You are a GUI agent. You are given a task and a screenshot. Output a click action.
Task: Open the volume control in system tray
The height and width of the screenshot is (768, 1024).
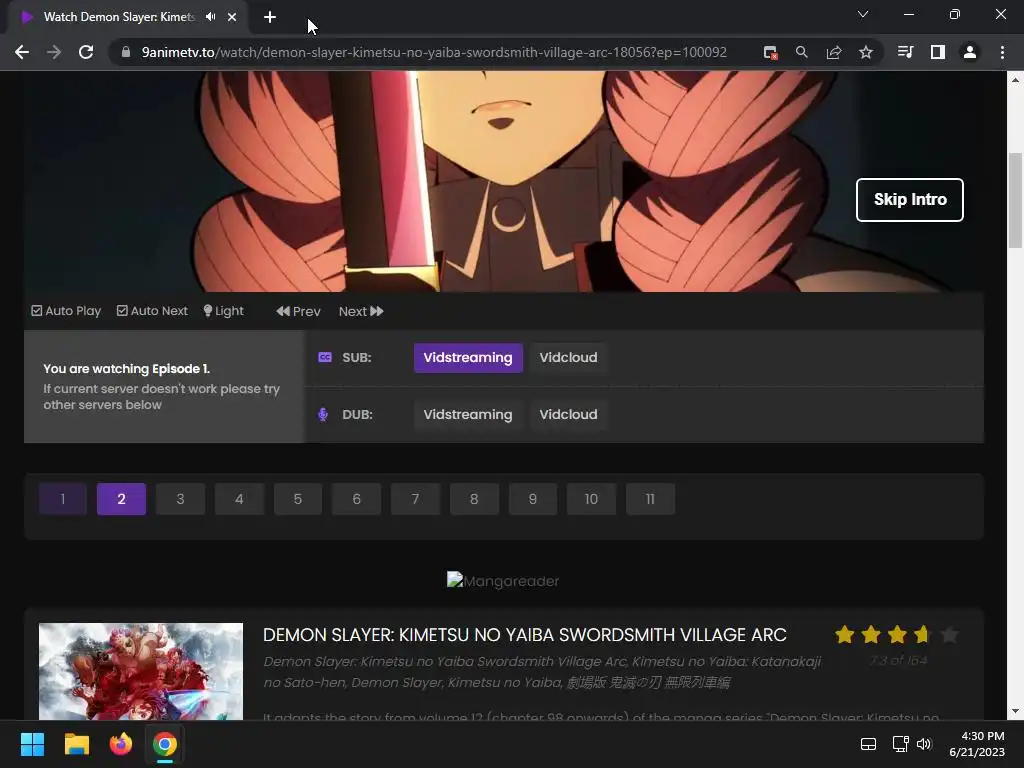(x=924, y=744)
